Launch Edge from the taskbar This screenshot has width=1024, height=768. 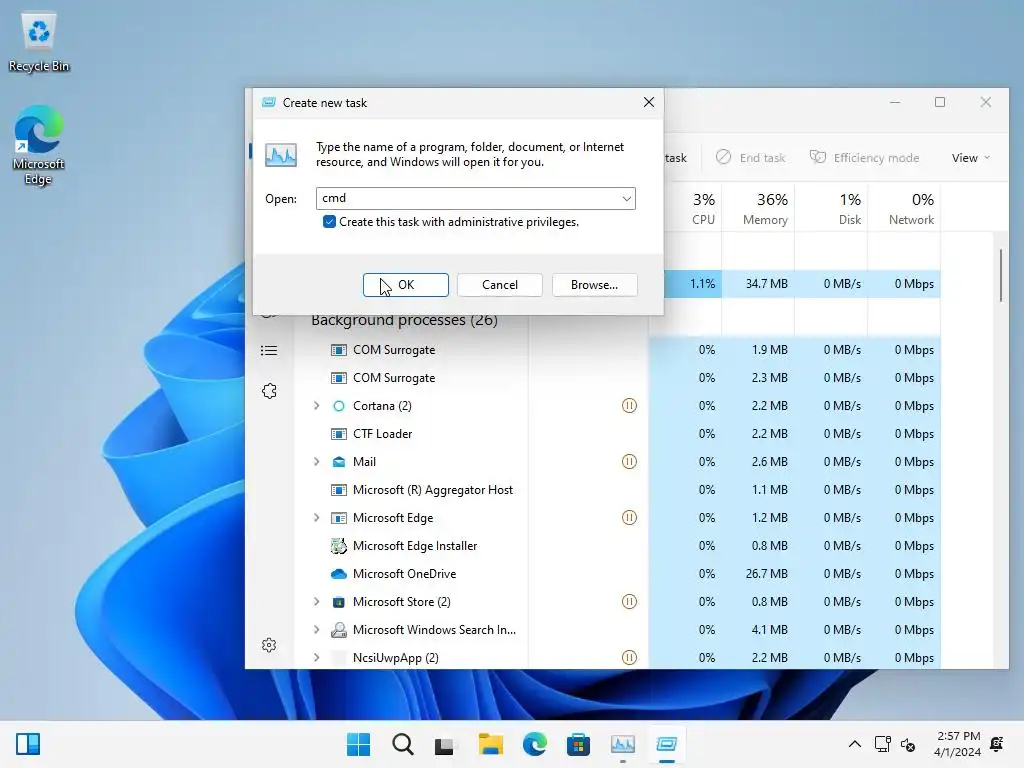tap(534, 744)
